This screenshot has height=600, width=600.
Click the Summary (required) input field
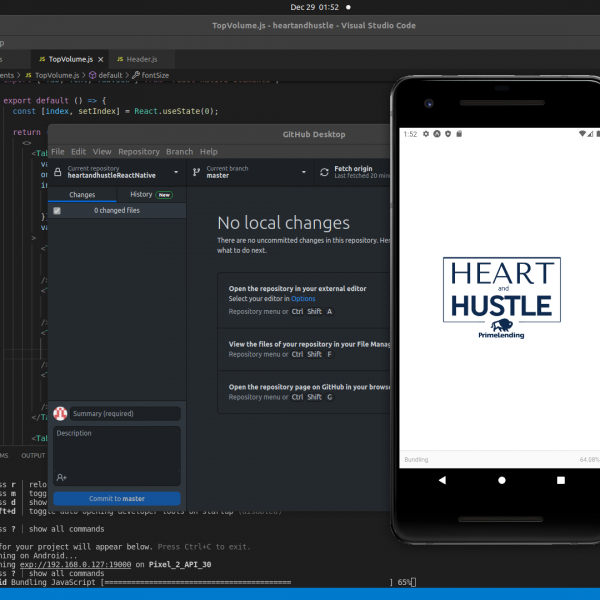[x=125, y=413]
